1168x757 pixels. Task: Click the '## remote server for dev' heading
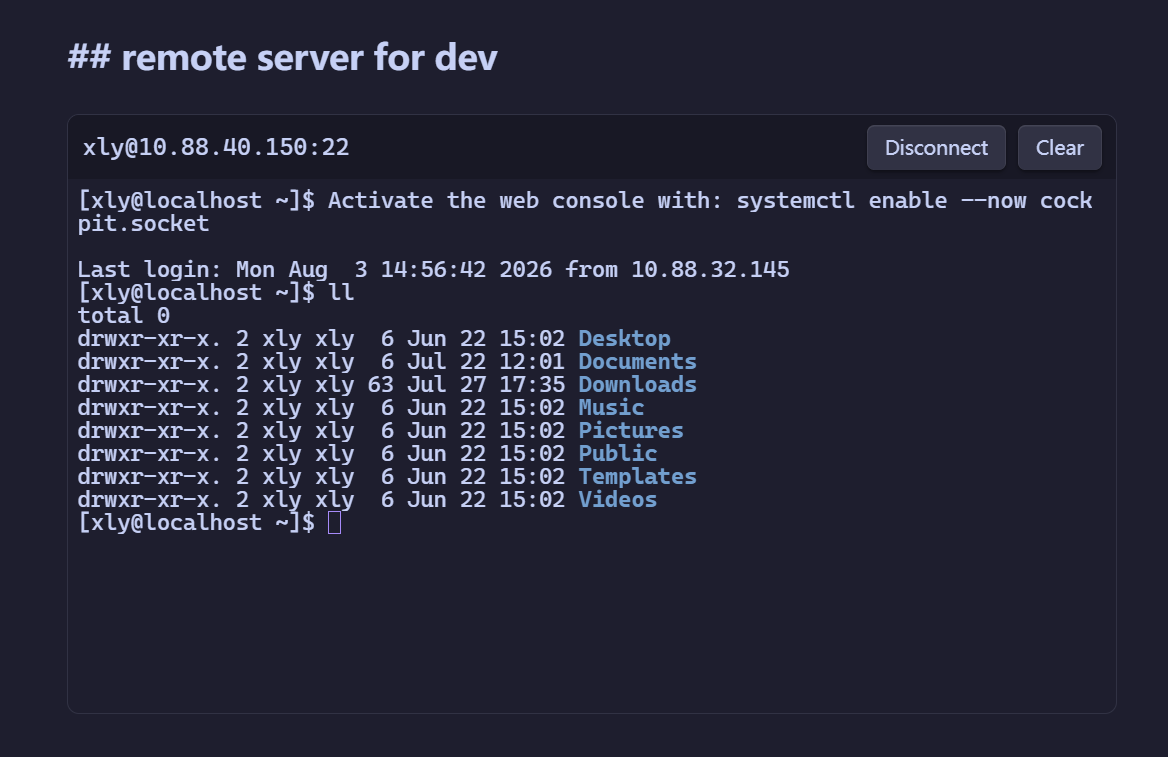pos(282,57)
